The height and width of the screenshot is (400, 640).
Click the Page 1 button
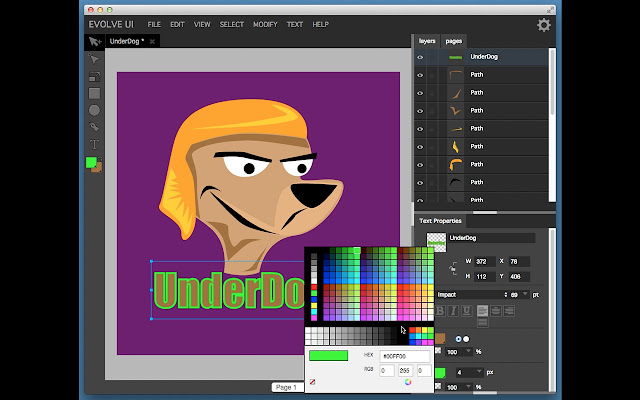coord(286,387)
